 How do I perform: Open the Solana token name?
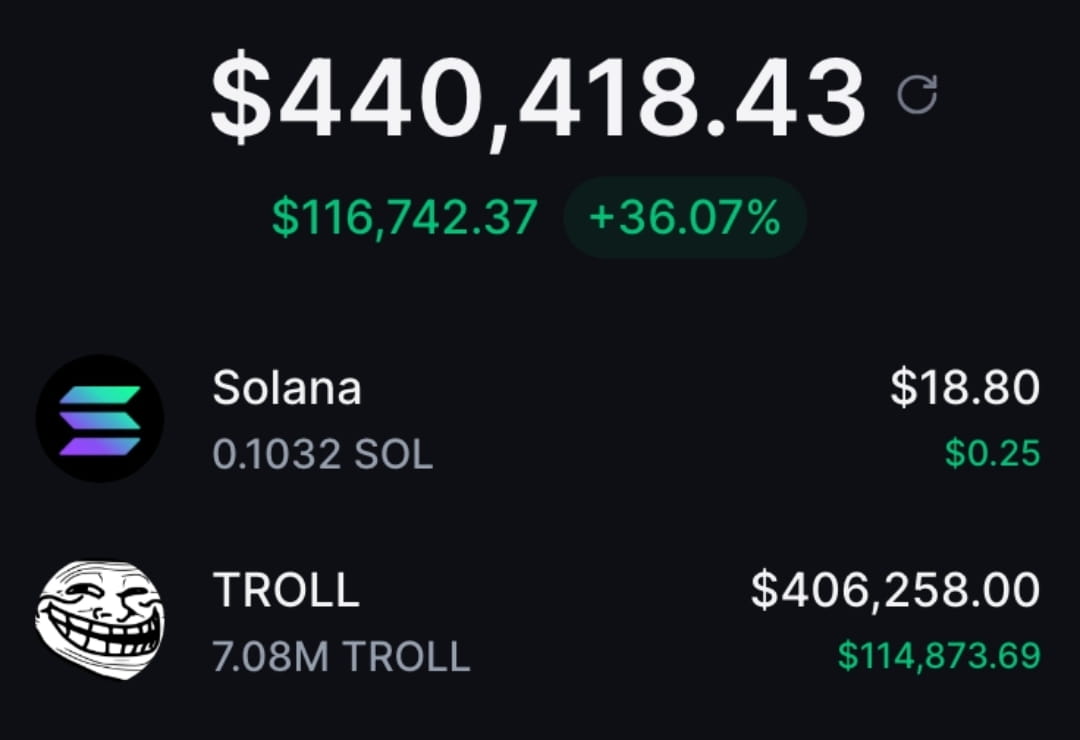click(287, 388)
